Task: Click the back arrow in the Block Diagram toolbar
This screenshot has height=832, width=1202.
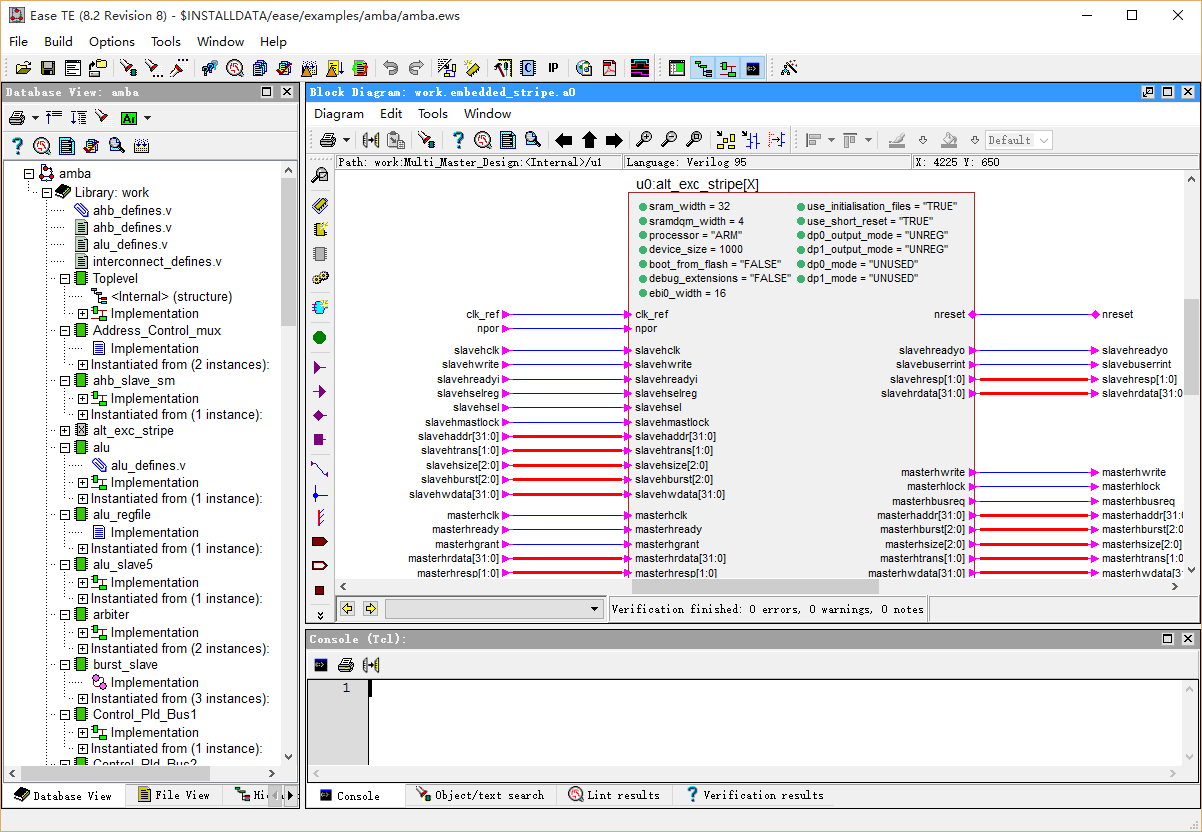Action: coord(564,140)
